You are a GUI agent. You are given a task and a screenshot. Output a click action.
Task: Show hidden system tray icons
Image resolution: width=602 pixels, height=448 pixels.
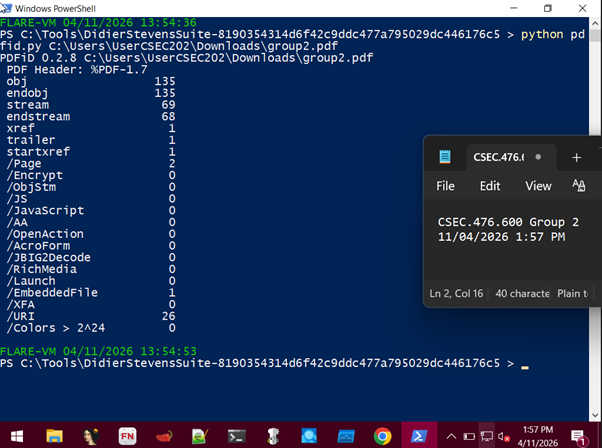point(452,436)
